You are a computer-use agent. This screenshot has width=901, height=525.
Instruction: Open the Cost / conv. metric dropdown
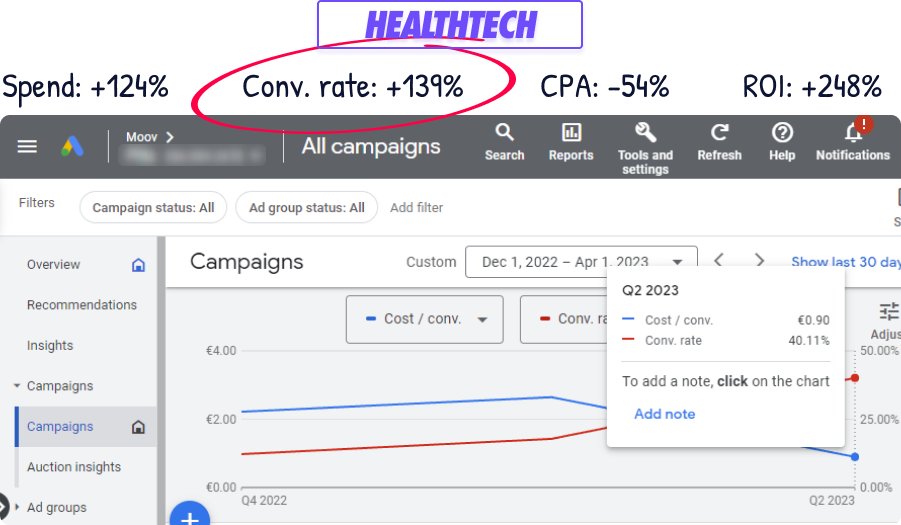[x=424, y=319]
